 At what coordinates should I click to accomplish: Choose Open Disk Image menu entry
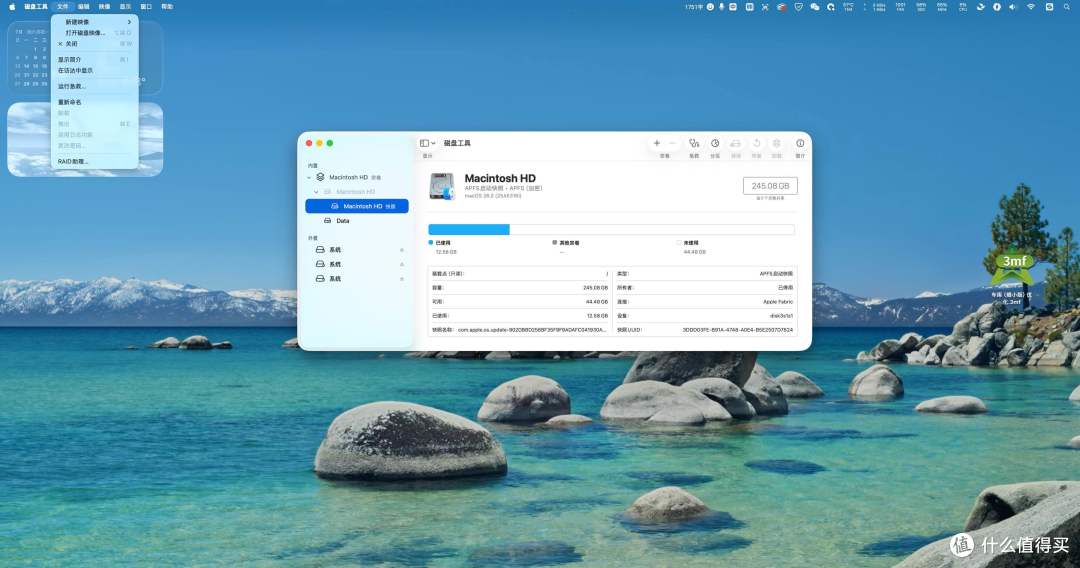(94, 33)
